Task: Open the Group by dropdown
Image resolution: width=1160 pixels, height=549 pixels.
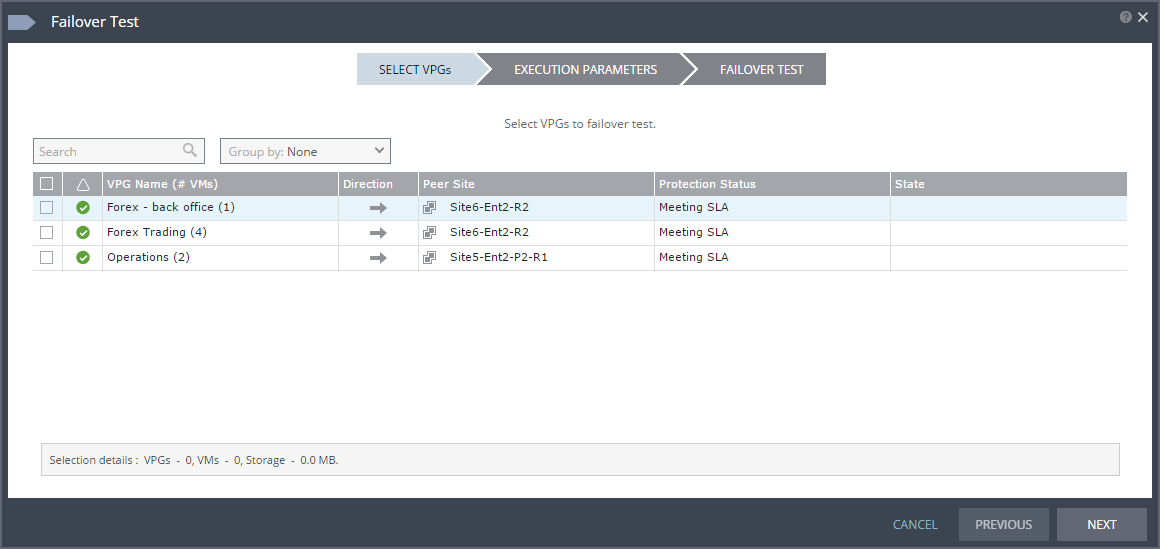Action: 305,151
